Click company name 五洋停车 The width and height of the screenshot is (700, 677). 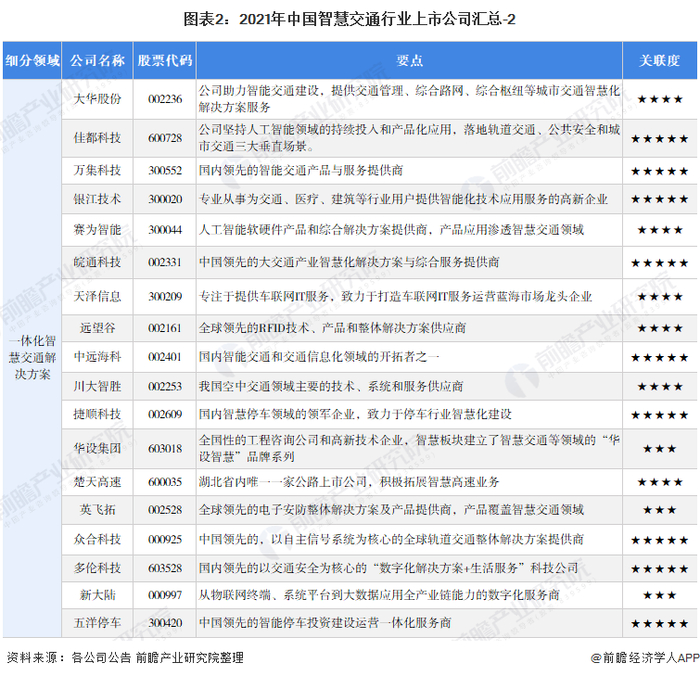pyautogui.click(x=97, y=623)
